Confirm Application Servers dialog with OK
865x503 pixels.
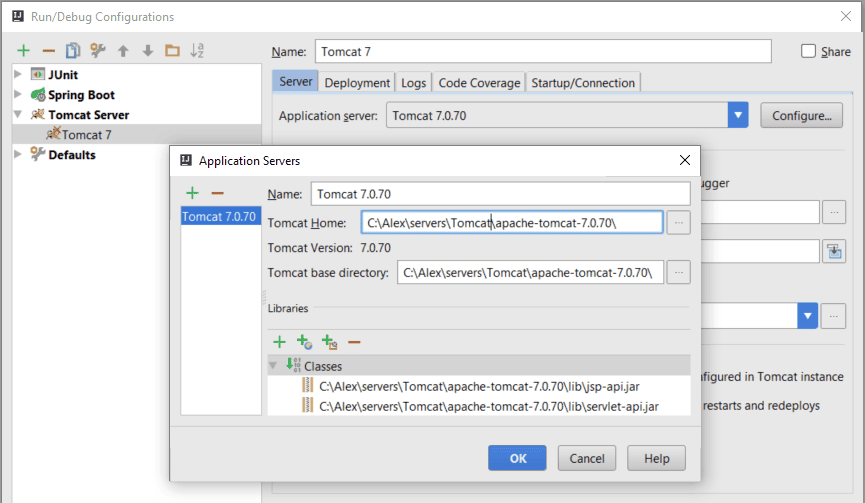517,458
